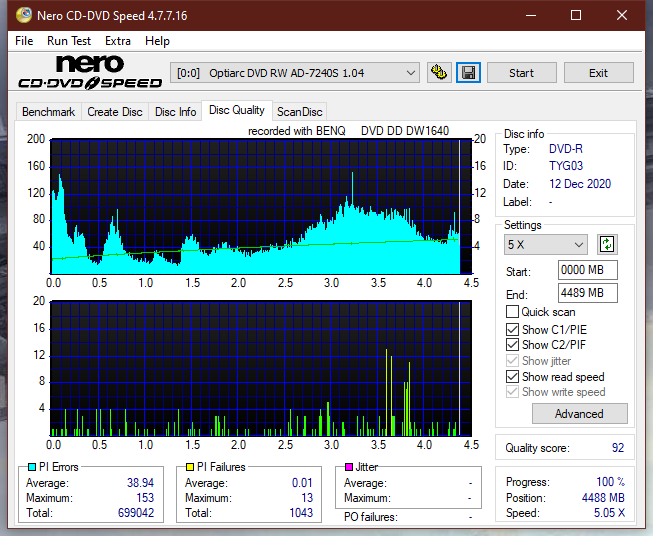Open the Advanced settings button
653x536 pixels.
(x=579, y=414)
